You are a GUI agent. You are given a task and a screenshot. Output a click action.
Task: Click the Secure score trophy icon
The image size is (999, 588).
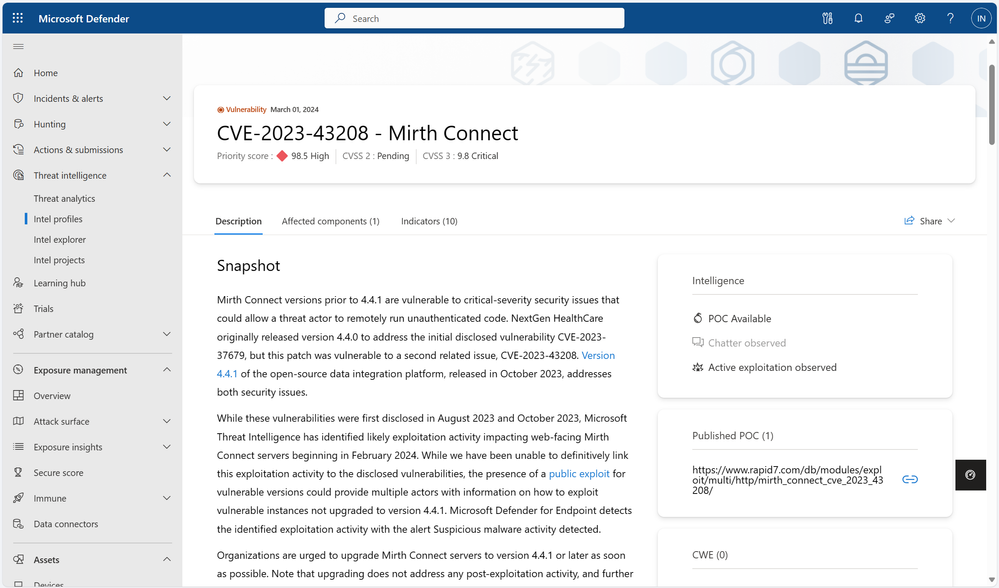18,472
